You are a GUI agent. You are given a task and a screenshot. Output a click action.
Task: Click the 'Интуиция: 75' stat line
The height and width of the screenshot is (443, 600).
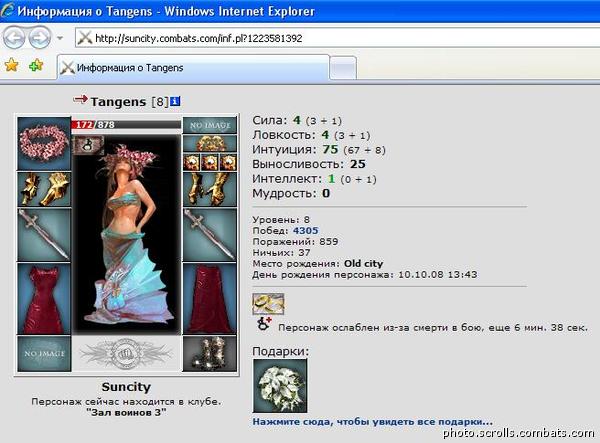pos(318,149)
